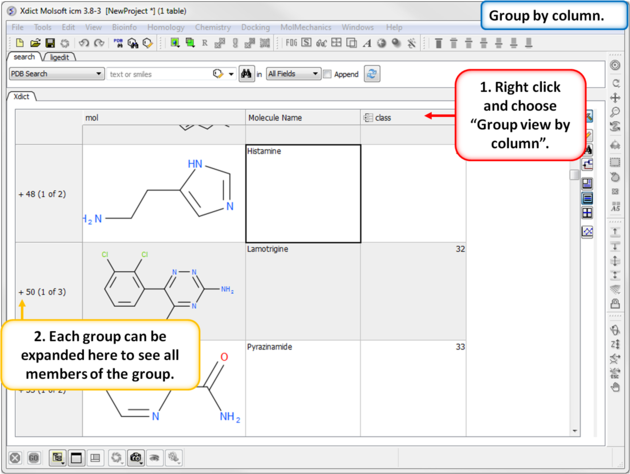Select the Histamine molecule name cell

[303, 193]
